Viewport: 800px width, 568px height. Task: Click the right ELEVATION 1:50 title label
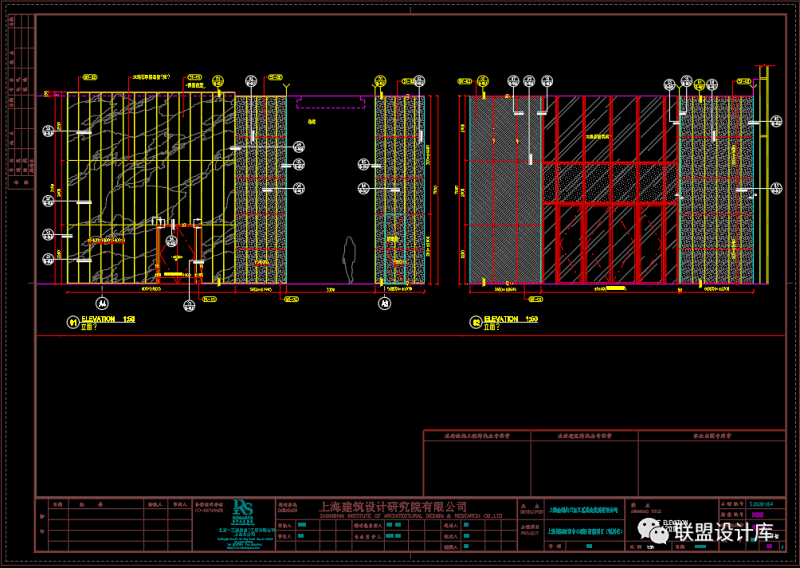click(x=511, y=319)
